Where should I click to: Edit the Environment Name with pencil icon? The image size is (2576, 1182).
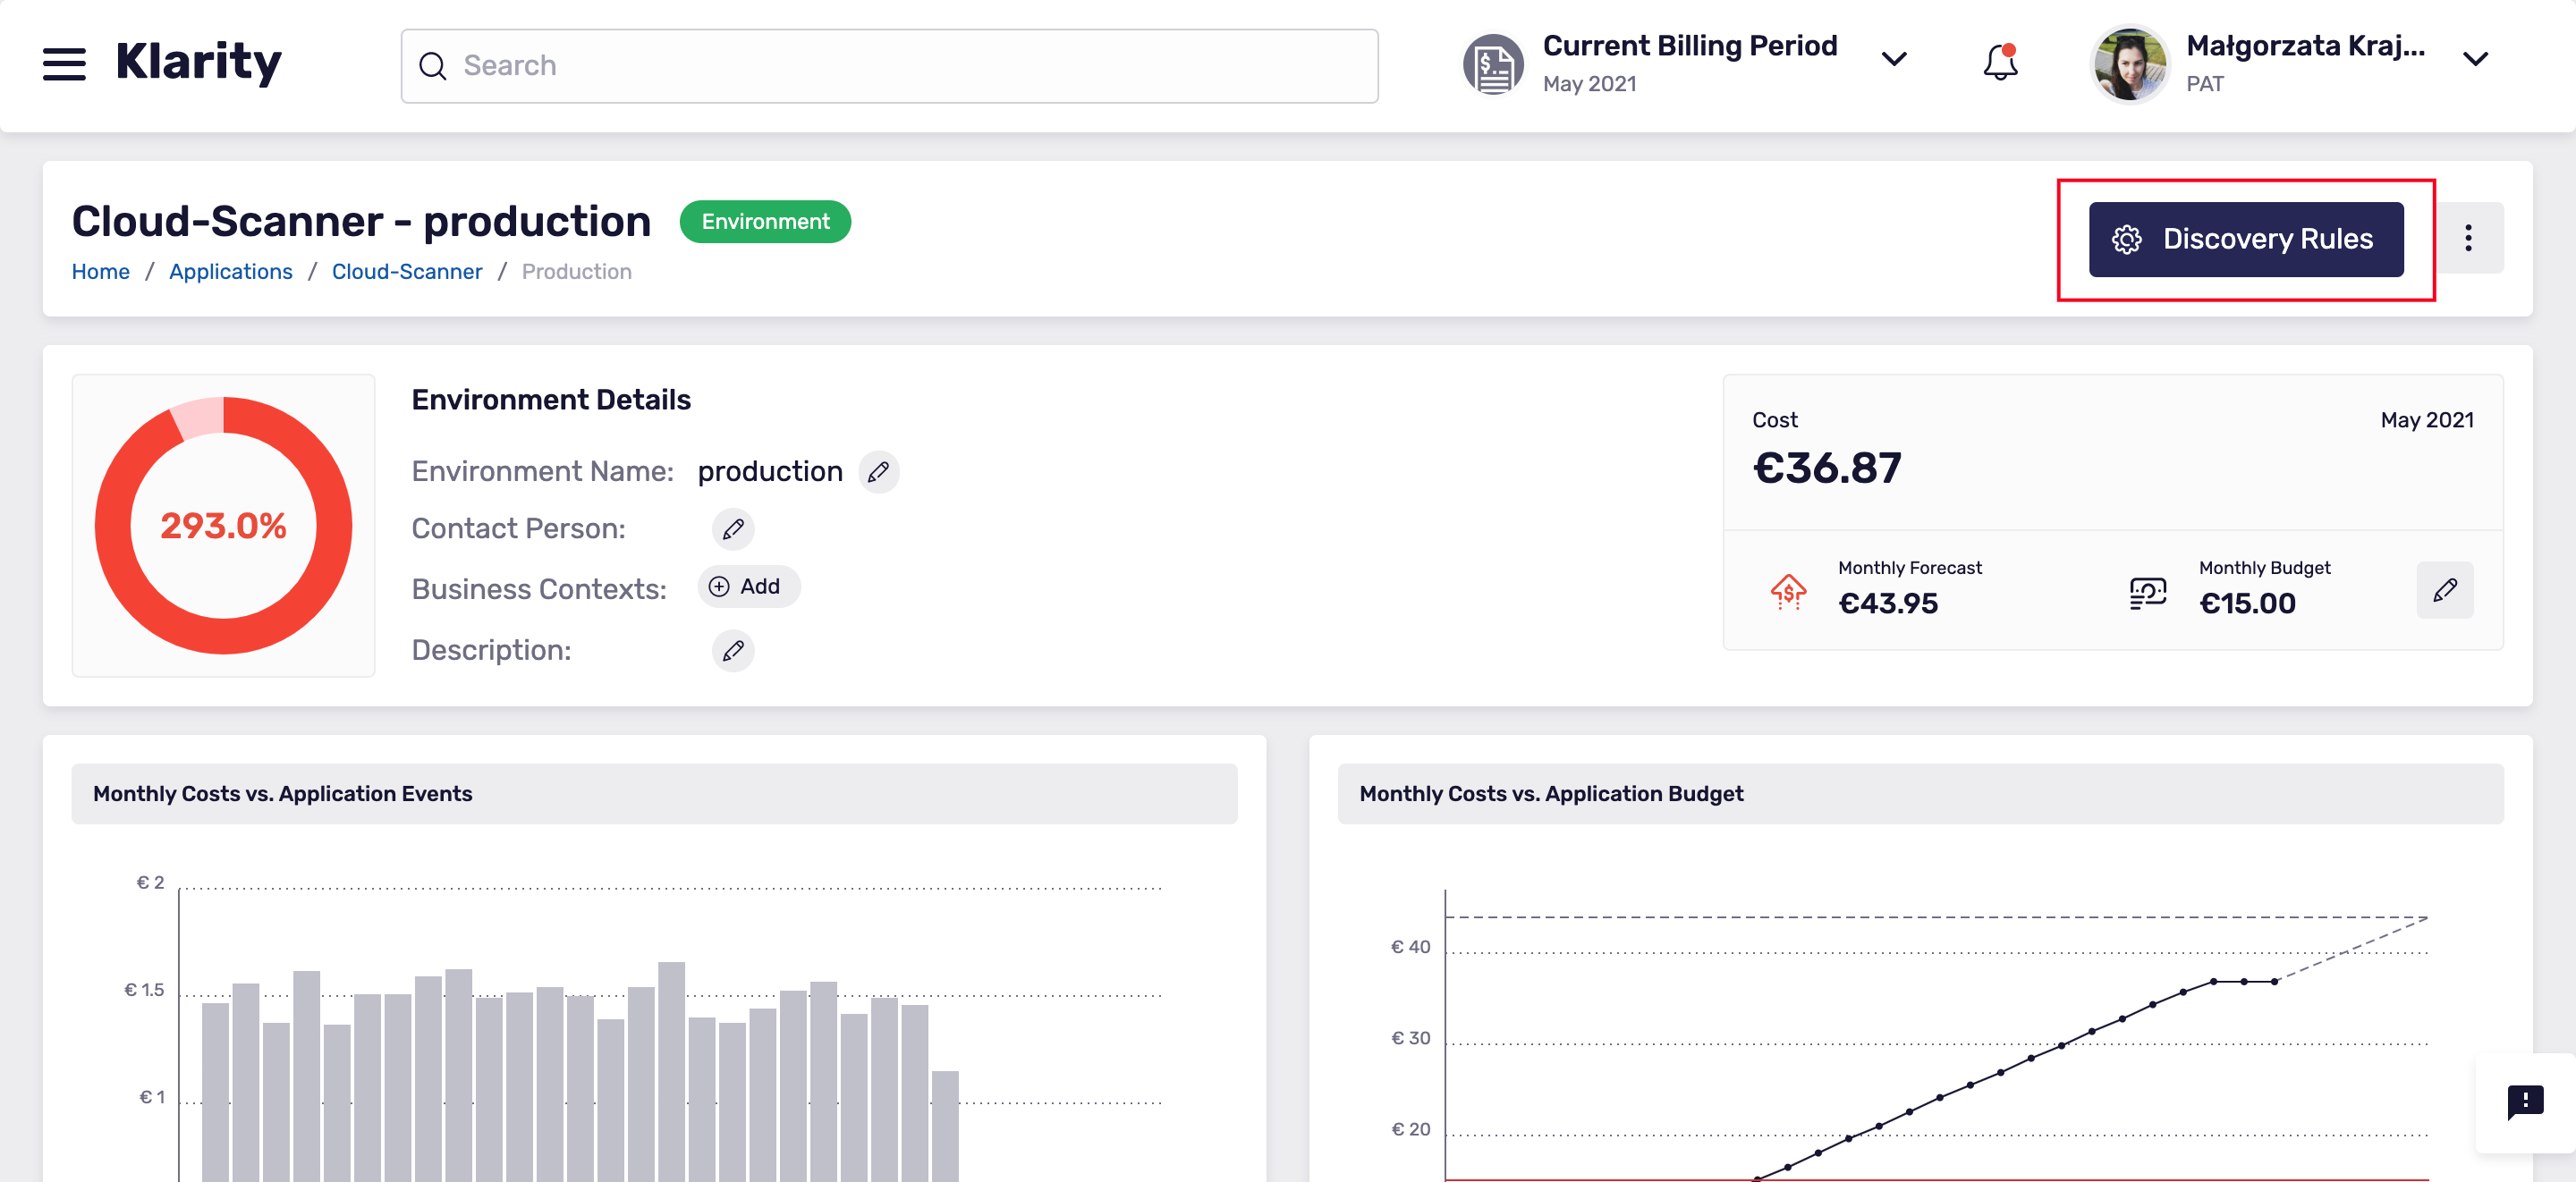pyautogui.click(x=878, y=472)
